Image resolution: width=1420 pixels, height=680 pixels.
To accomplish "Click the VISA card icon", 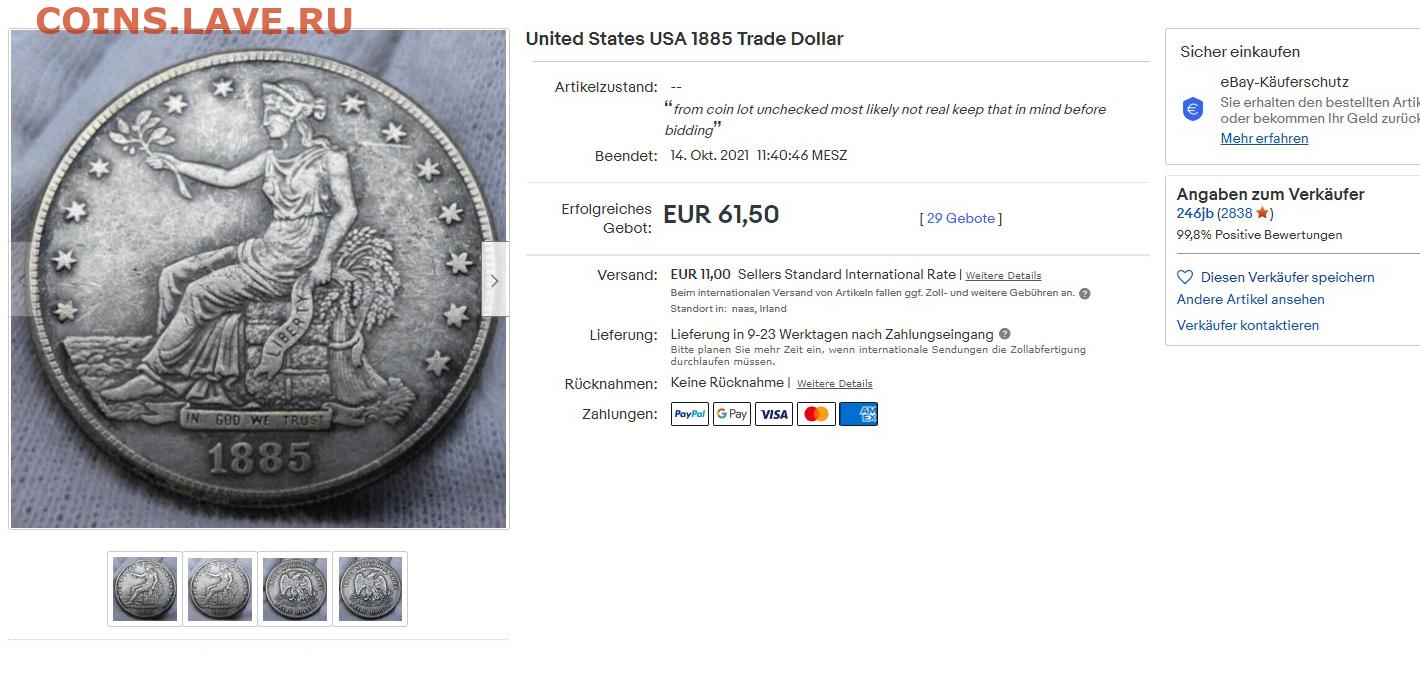I will (x=773, y=414).
